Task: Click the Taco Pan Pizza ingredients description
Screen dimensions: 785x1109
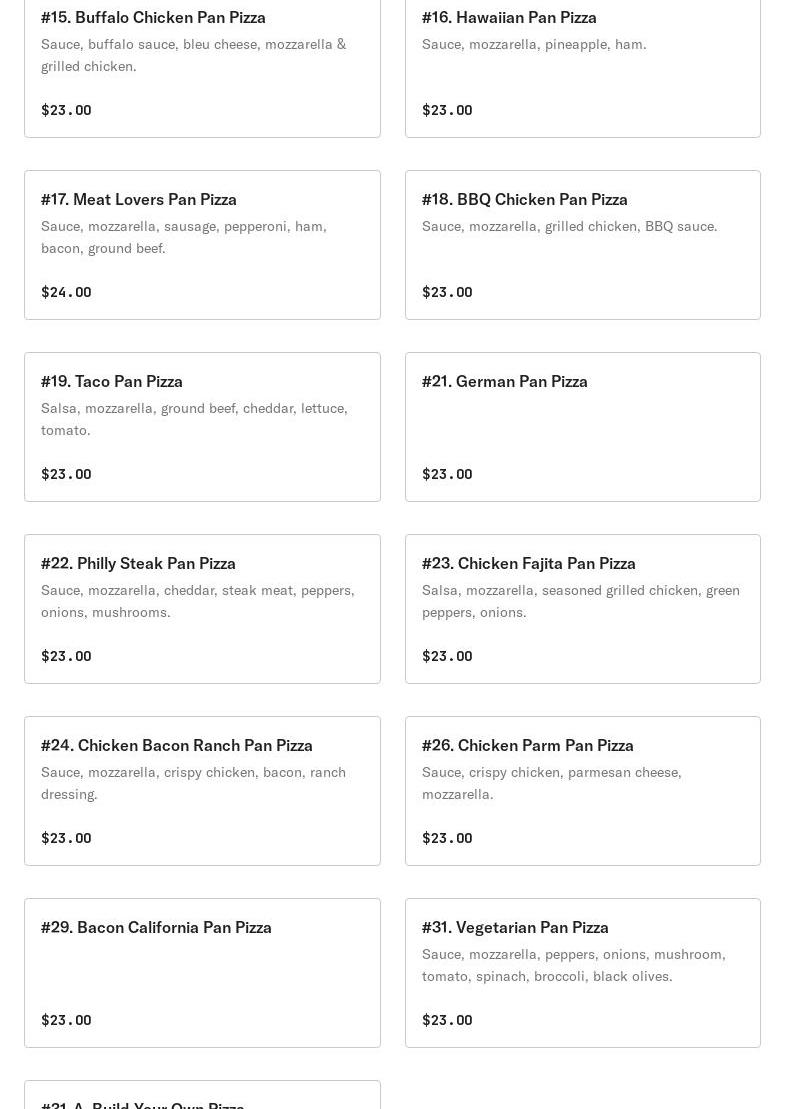Action: (x=194, y=419)
